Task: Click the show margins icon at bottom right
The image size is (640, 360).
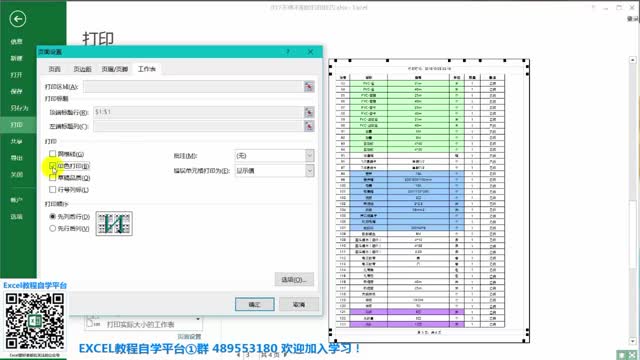Action: pos(623,356)
